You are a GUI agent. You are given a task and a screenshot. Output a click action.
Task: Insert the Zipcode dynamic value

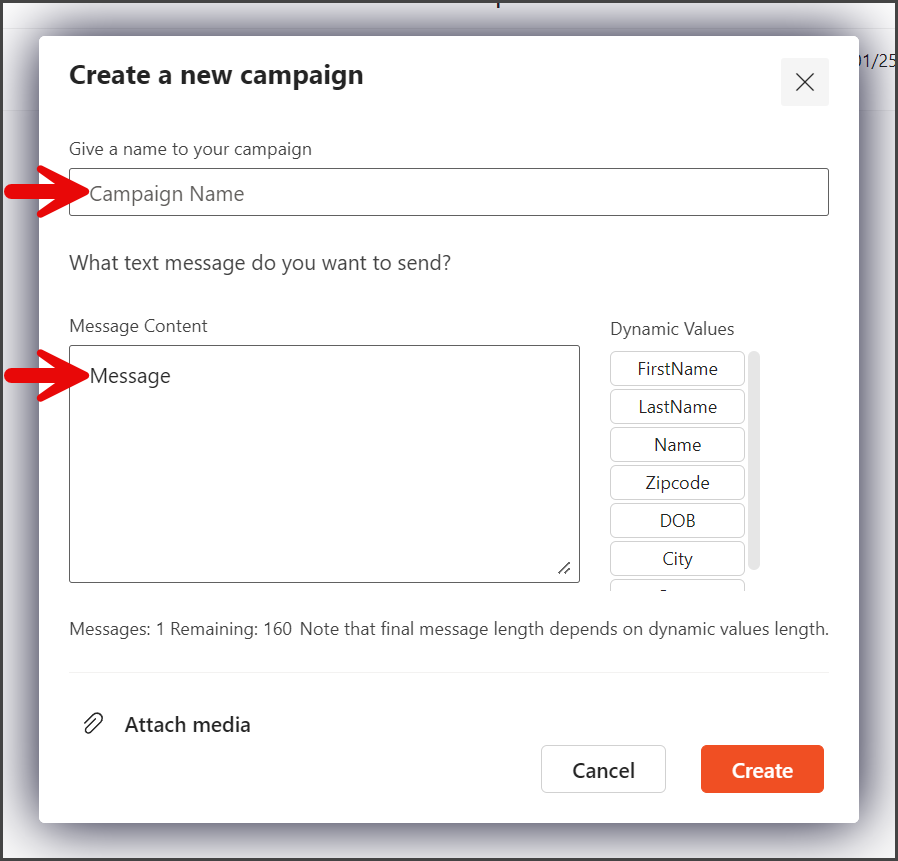coord(677,482)
